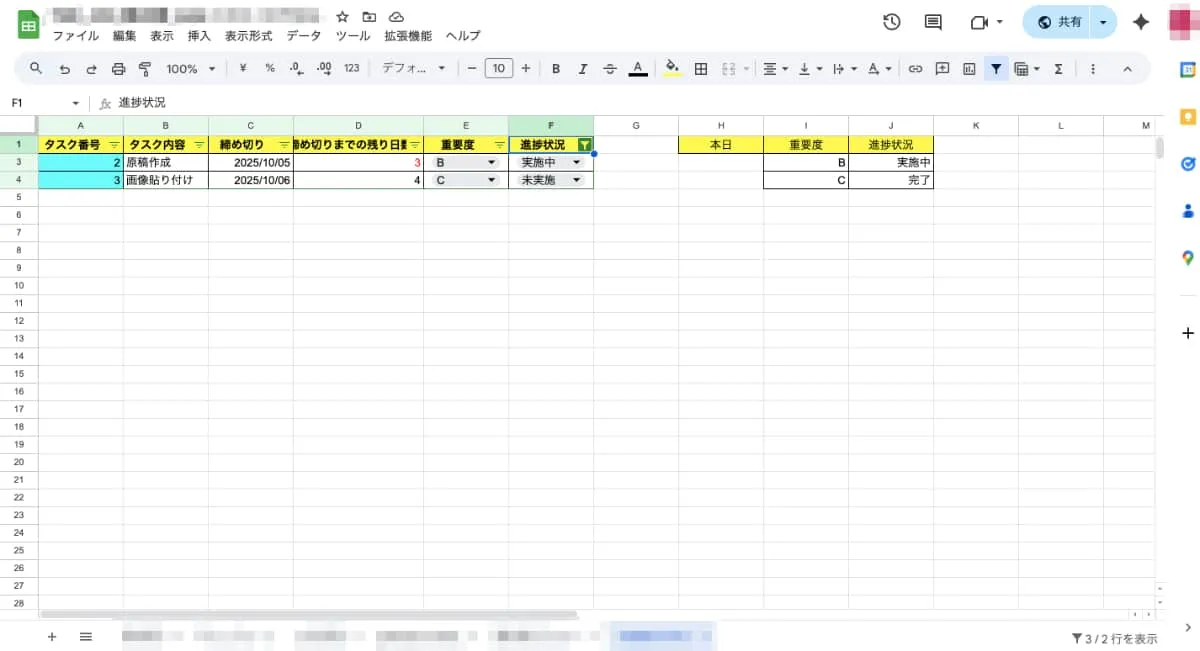The width and height of the screenshot is (1200, 651).
Task: Open the font size dropdown
Action: pos(498,69)
